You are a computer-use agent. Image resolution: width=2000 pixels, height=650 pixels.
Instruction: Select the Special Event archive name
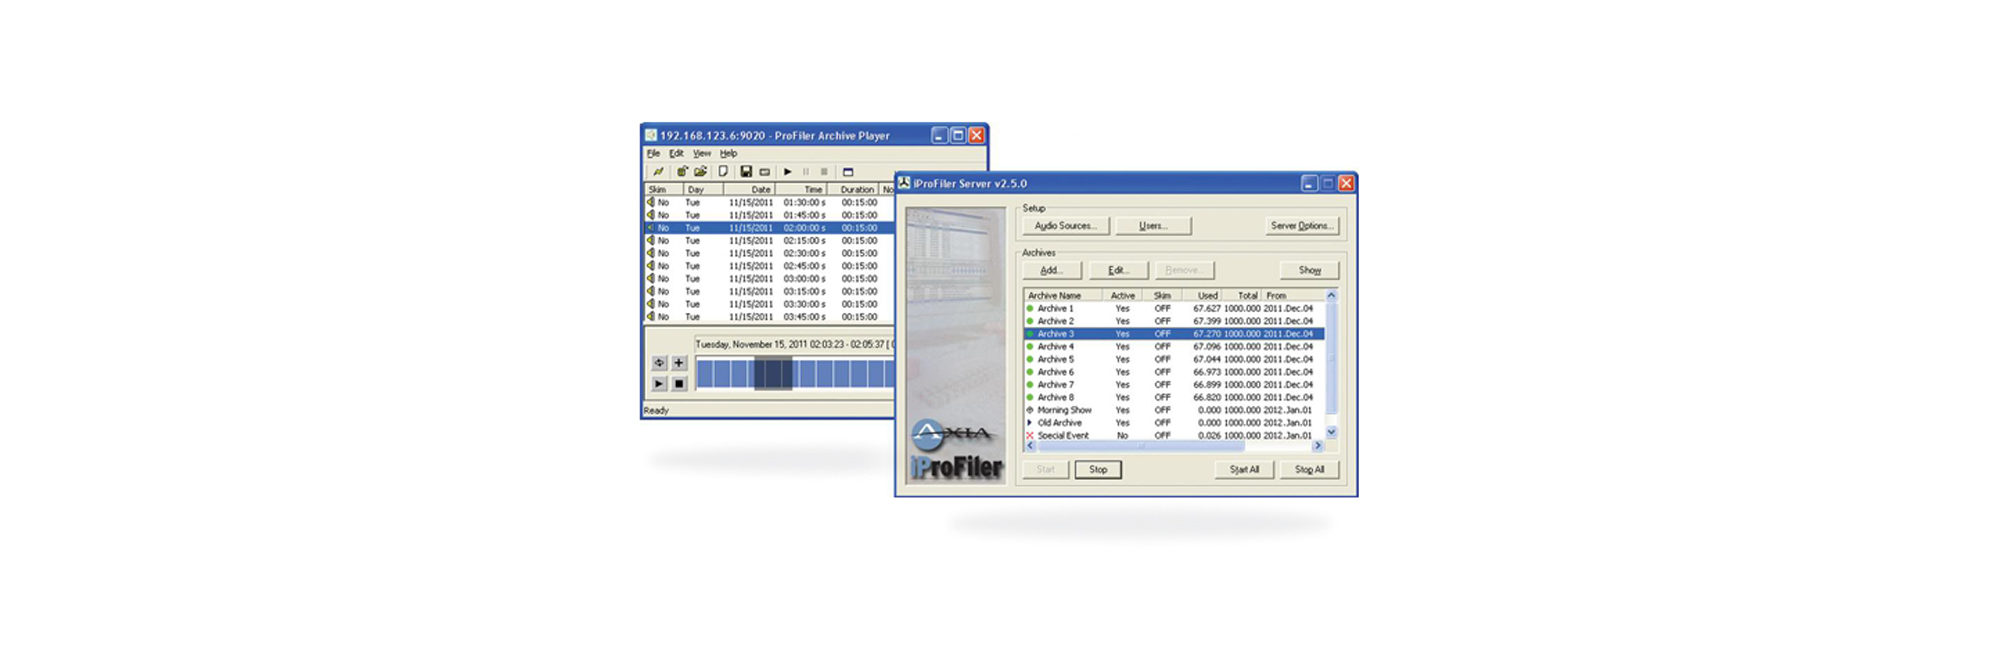(x=1063, y=436)
